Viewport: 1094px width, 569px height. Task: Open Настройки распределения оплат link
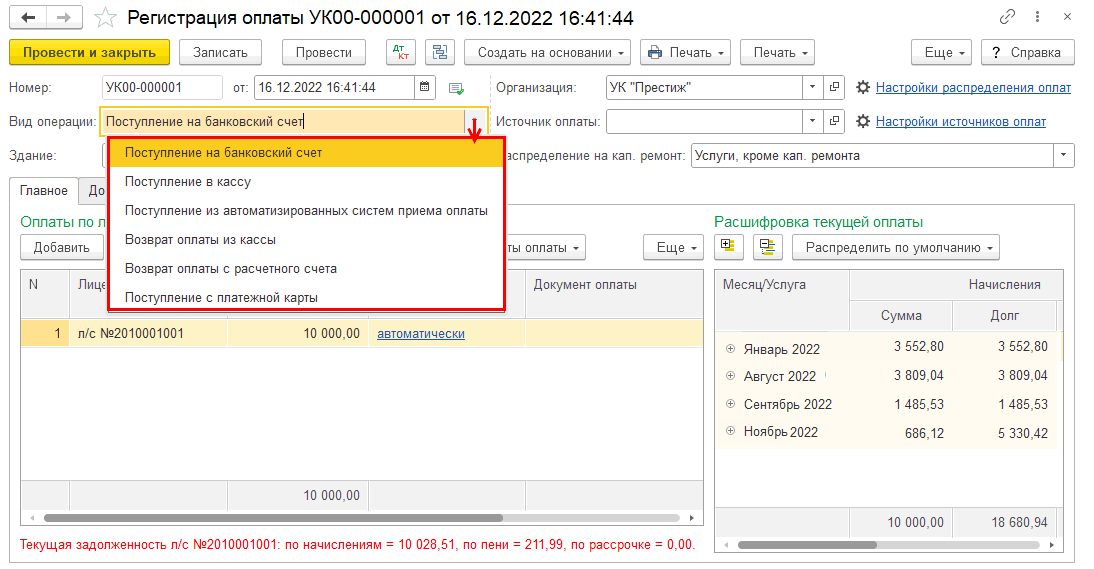(973, 87)
